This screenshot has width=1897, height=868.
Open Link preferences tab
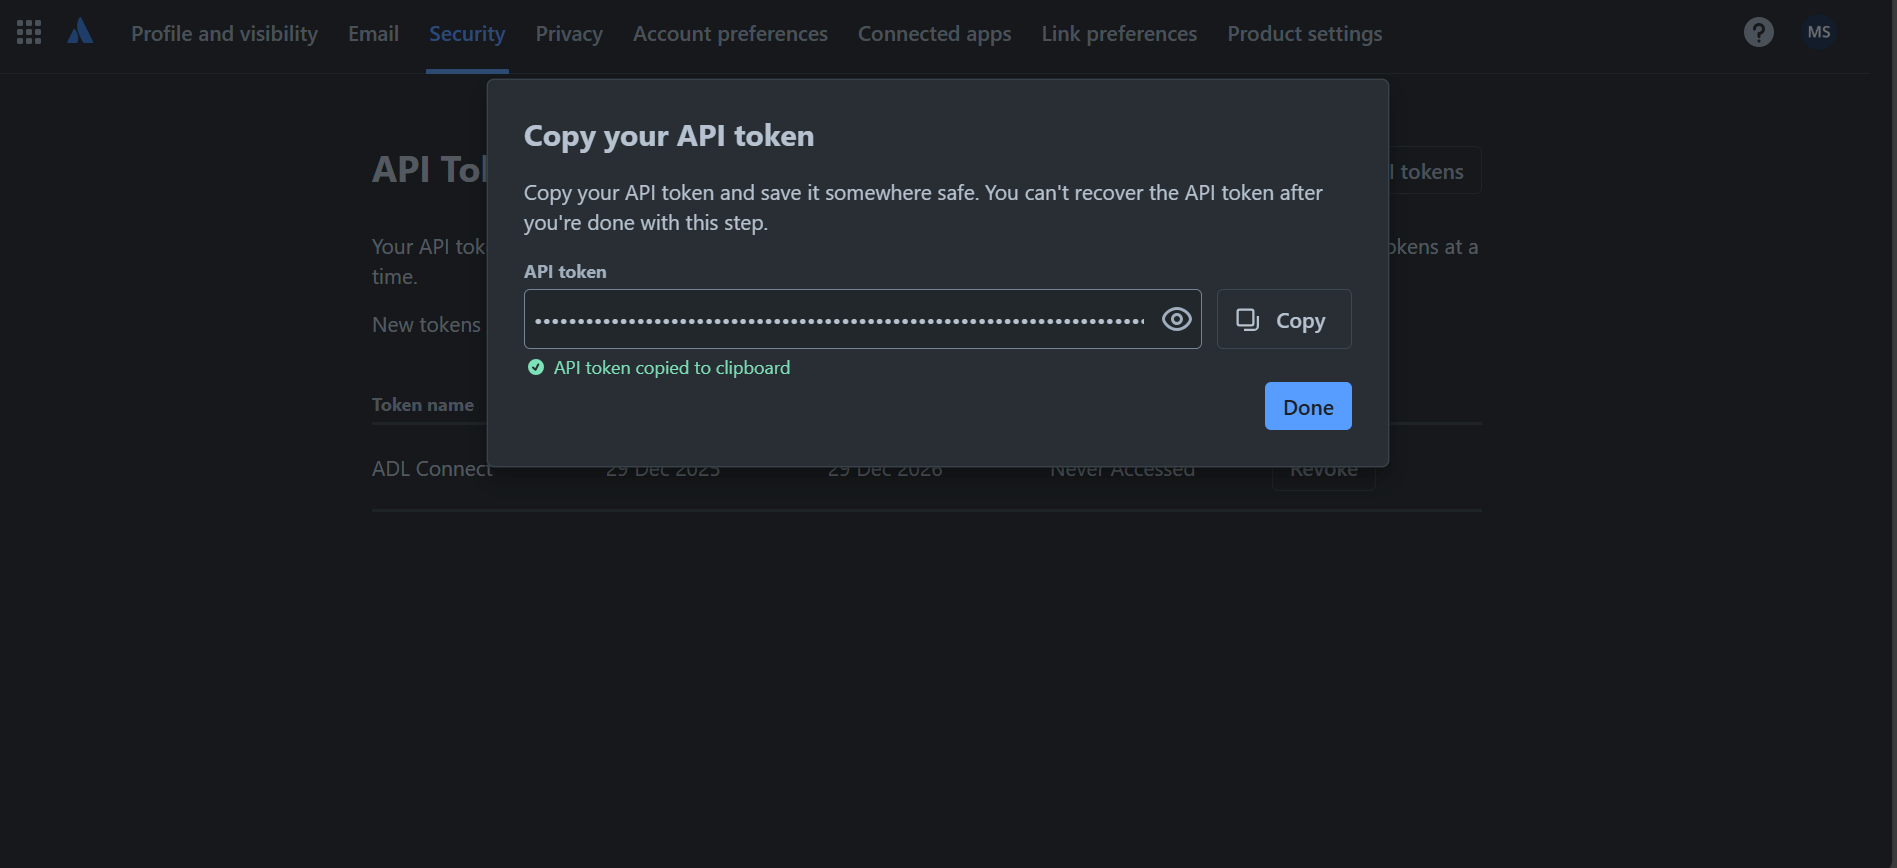tap(1119, 34)
